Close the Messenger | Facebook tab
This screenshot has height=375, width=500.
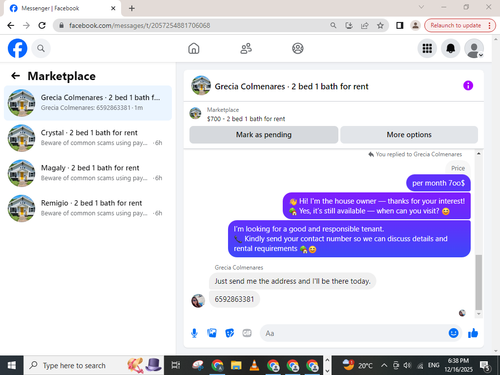click(113, 8)
